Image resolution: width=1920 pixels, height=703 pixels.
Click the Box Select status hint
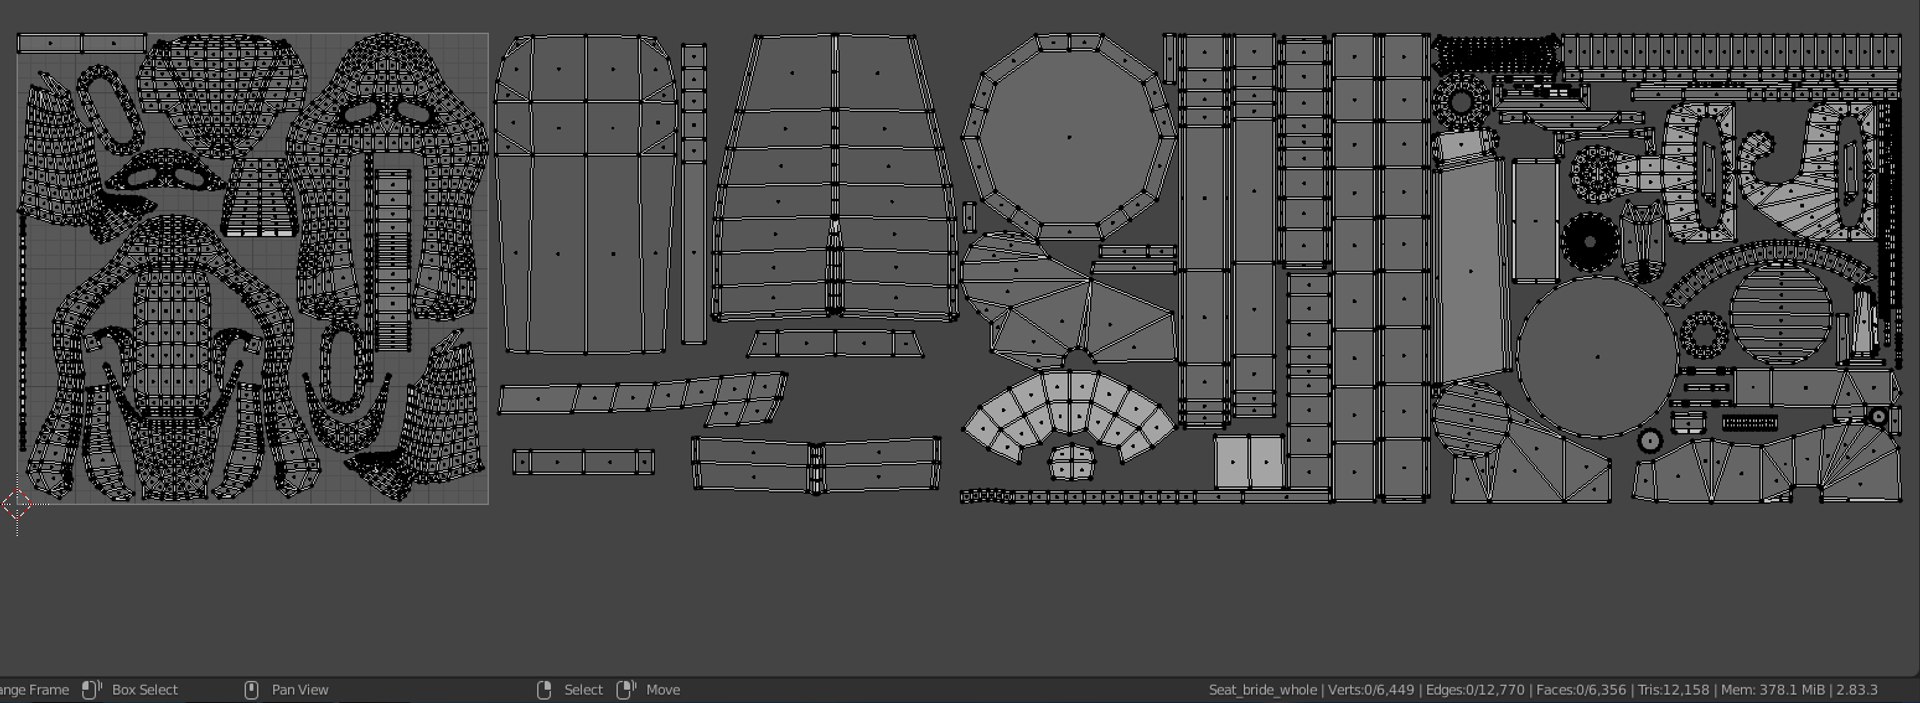(145, 690)
